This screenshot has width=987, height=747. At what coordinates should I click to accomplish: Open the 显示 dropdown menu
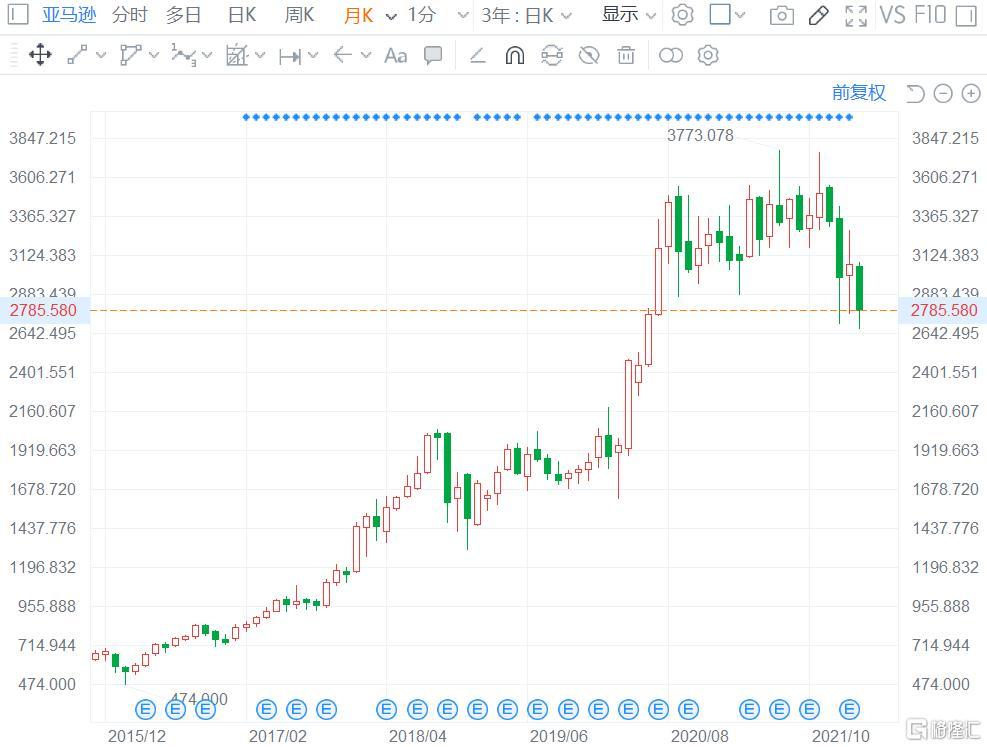point(629,14)
